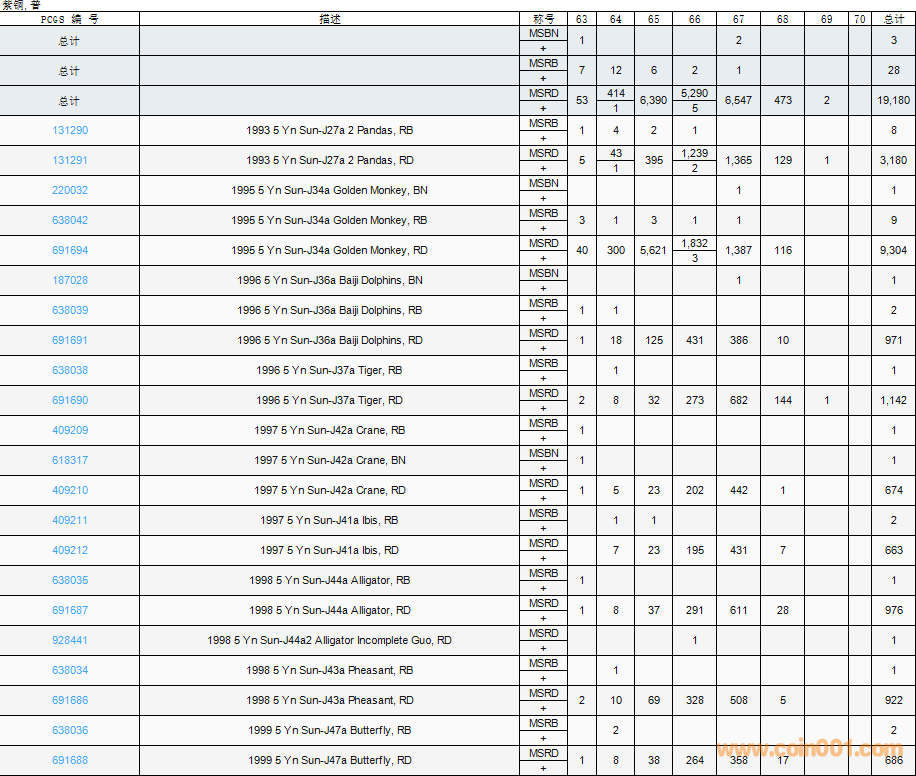
Task: Click the 691688 Butterfly RD link
Action: click(x=70, y=761)
